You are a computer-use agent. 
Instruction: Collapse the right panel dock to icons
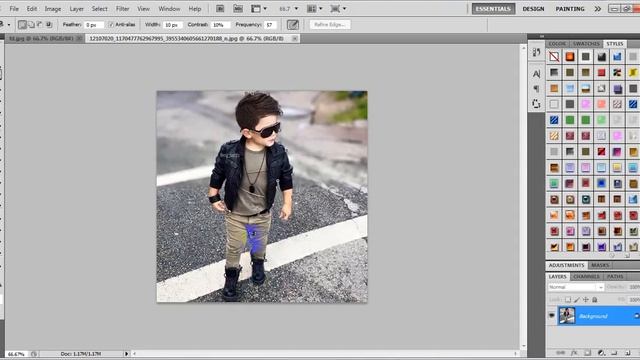click(542, 36)
